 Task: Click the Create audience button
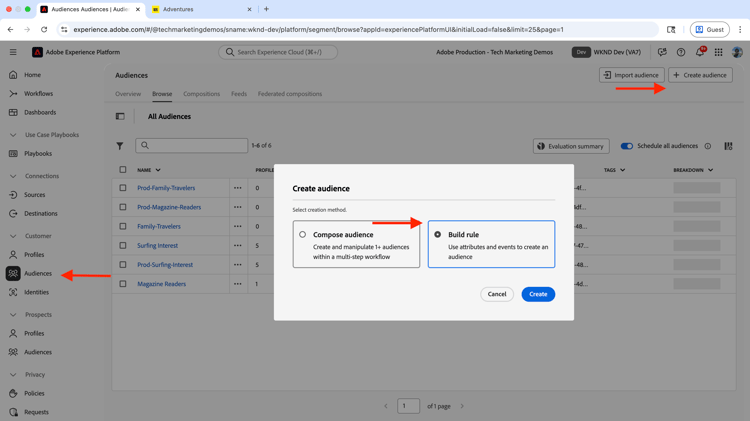(x=700, y=75)
